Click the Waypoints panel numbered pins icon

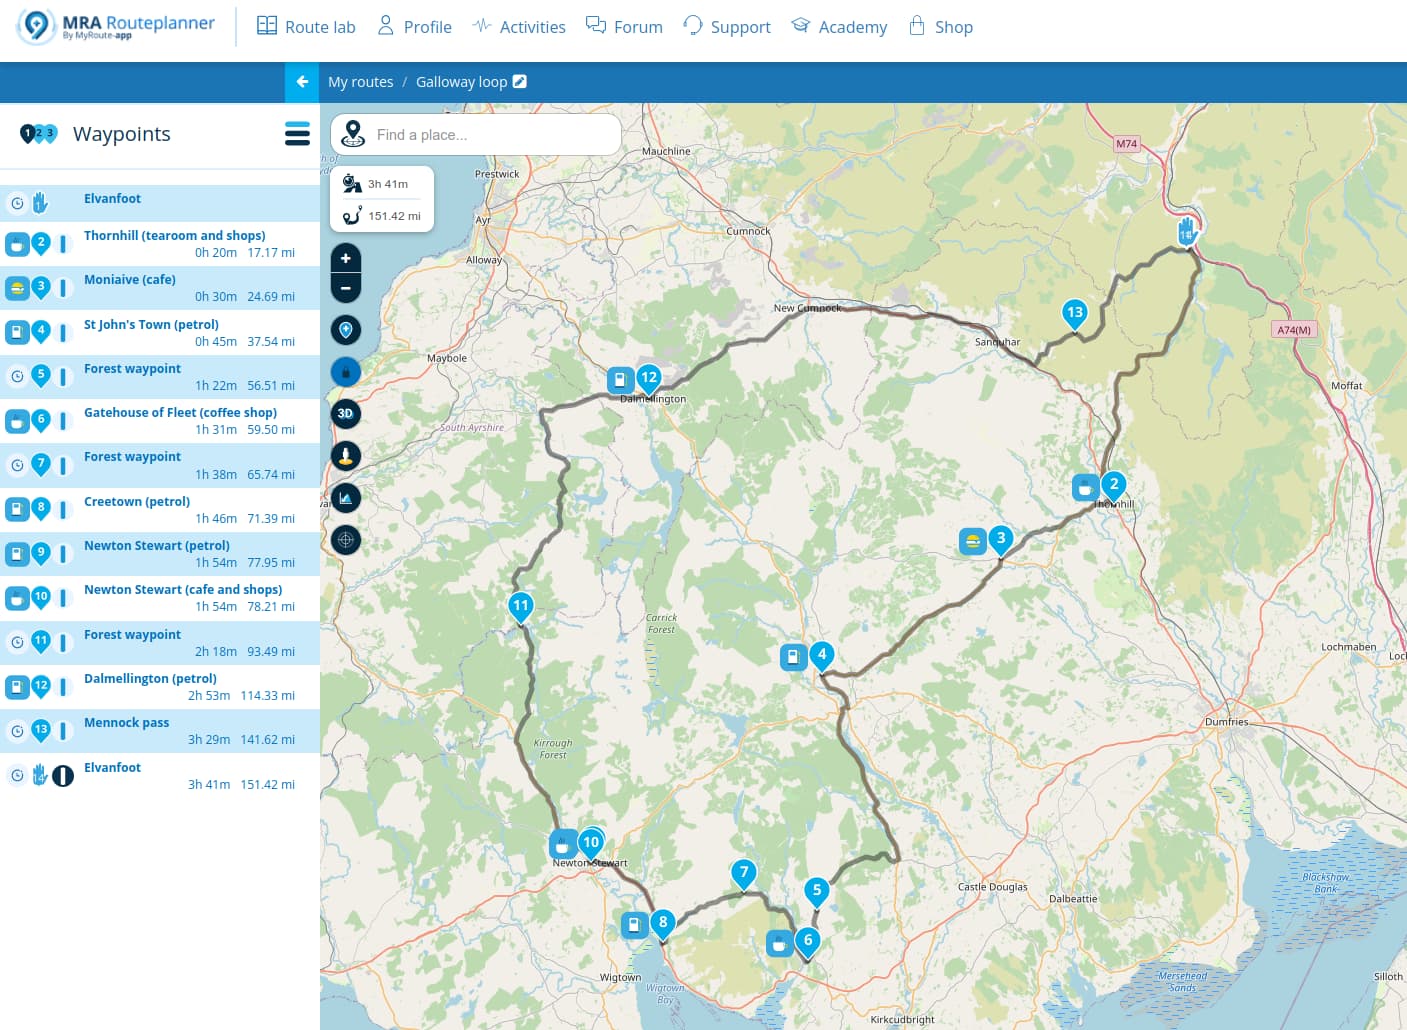pos(38,133)
